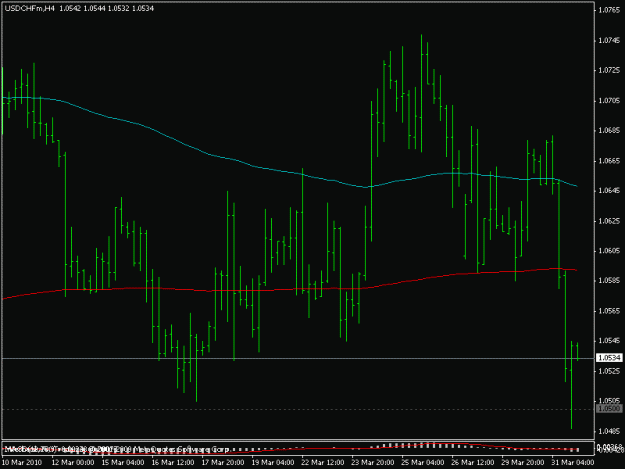This screenshot has width=625, height=469.
Task: Click the 31 Mar 04:00 time label
Action: click(573, 462)
